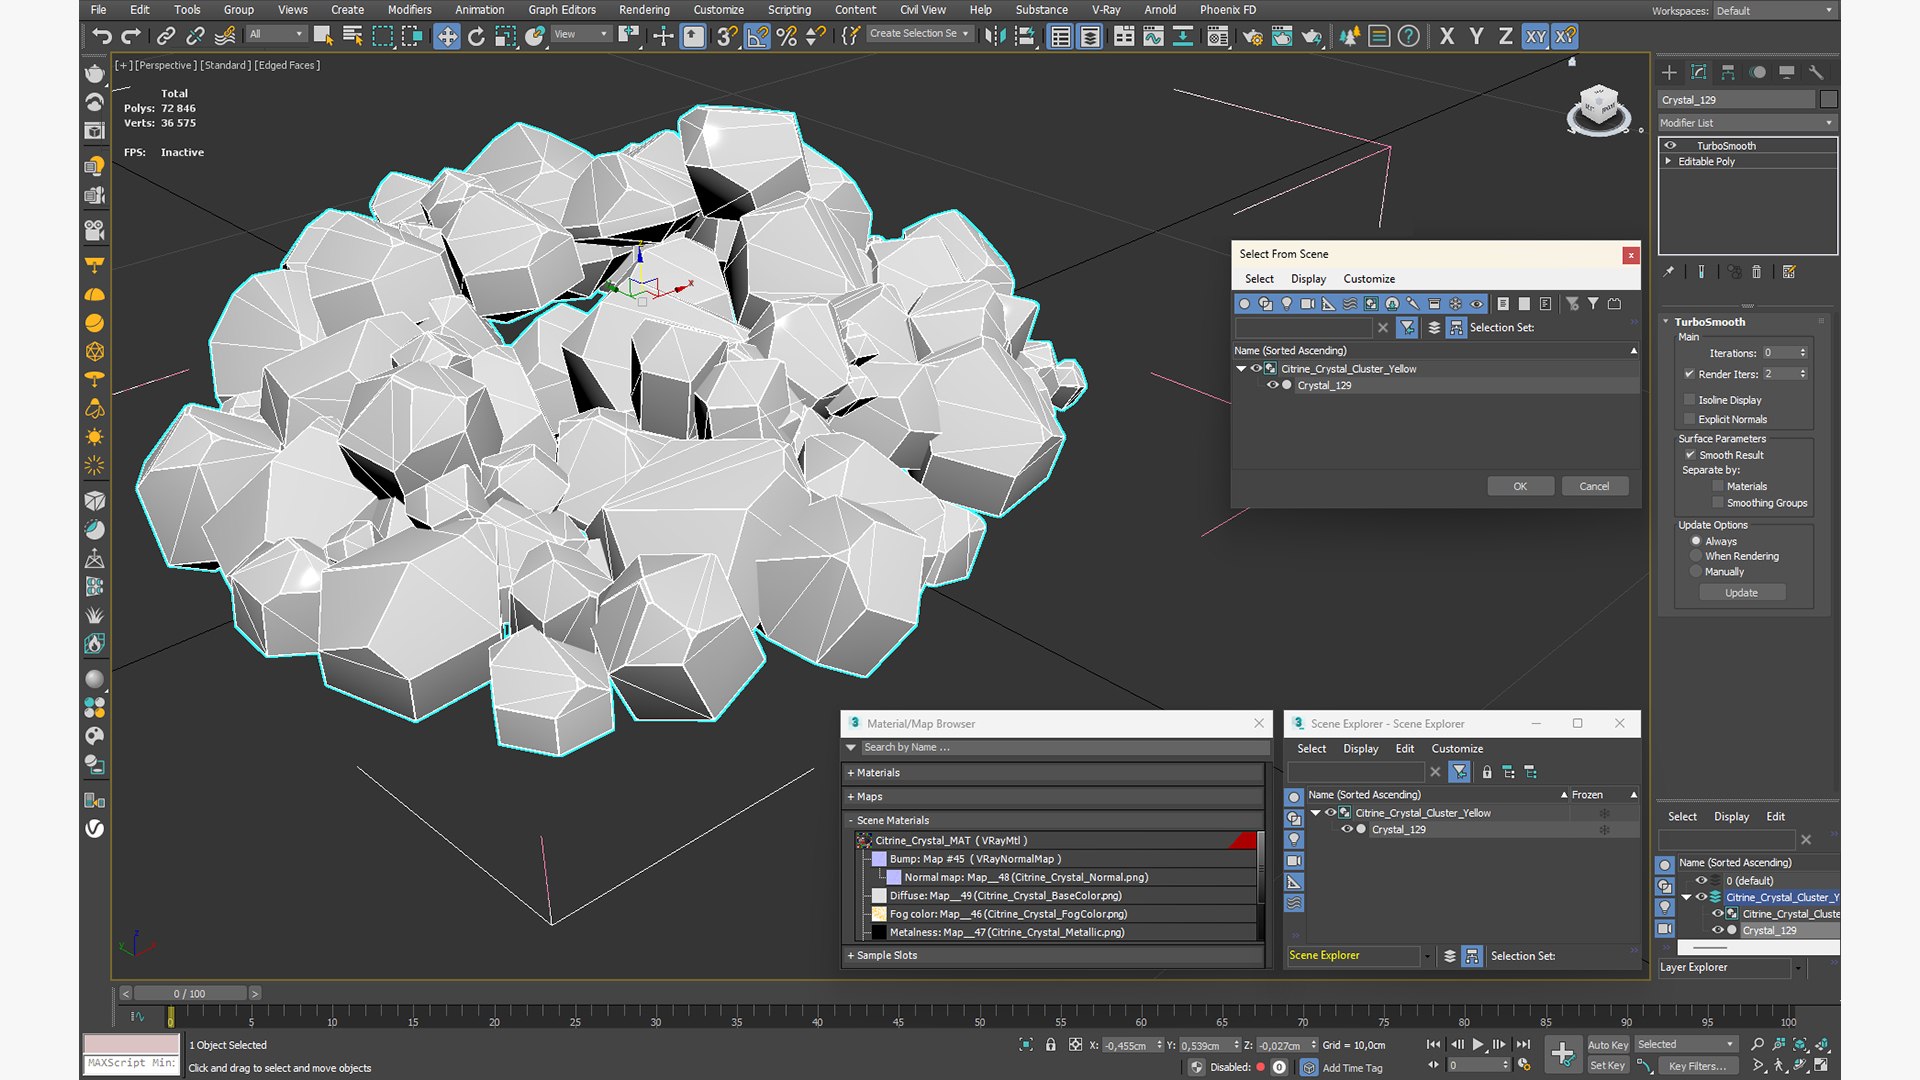Restrict to the X axis constraint

(1447, 37)
